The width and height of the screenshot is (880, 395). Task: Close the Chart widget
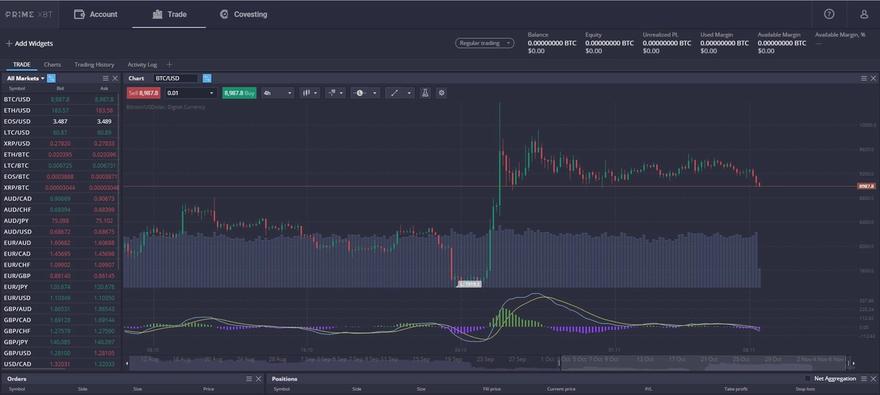873,79
